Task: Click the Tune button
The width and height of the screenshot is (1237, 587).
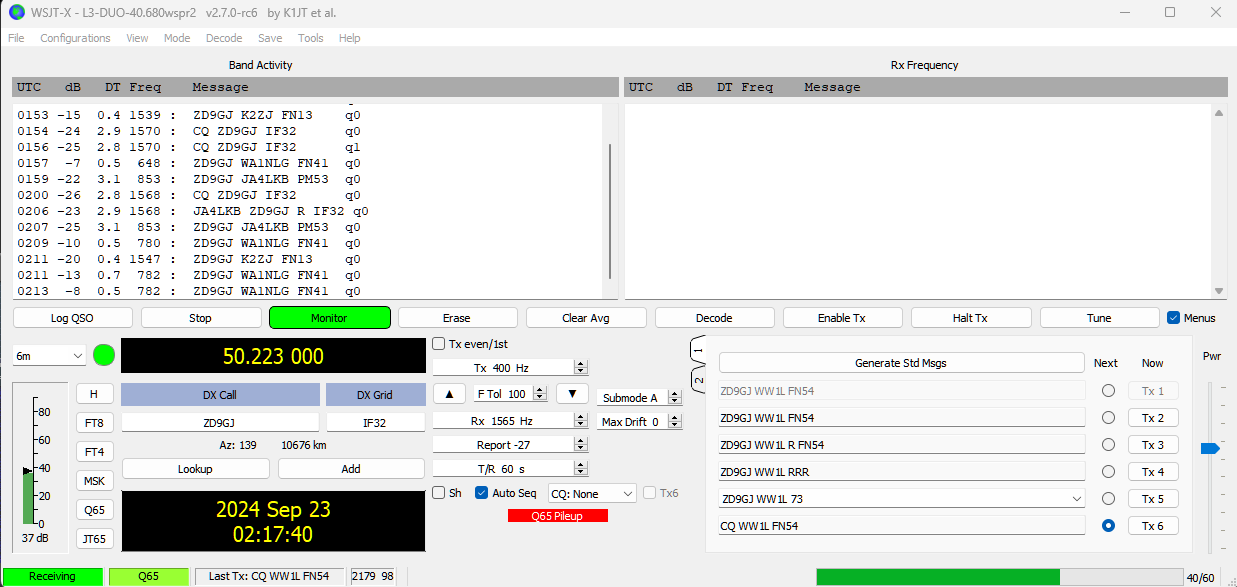Action: (1099, 318)
